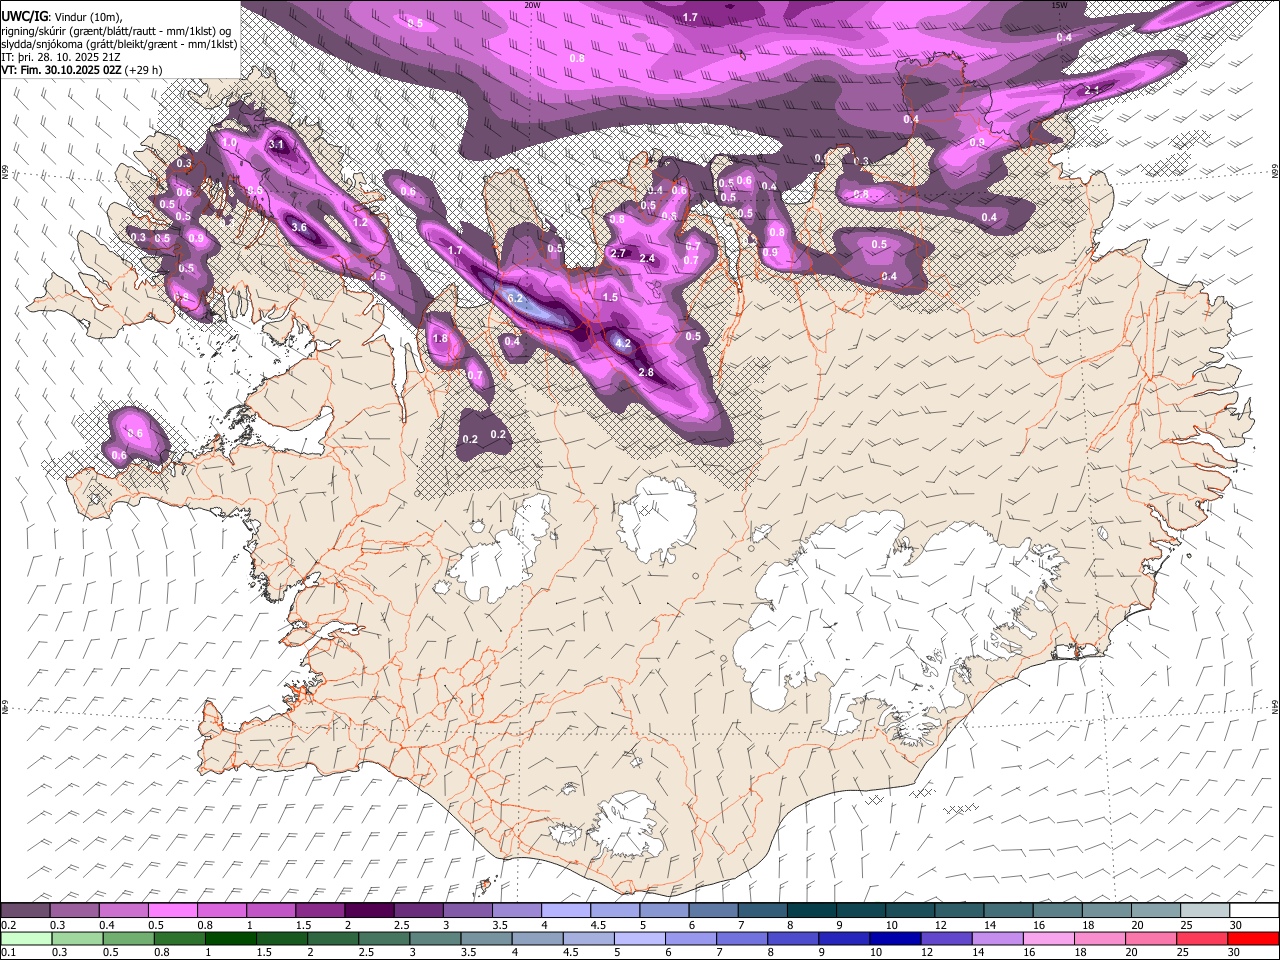Click the valid time VT: Fim. 30.10.2025 02Z
The height and width of the screenshot is (960, 1280).
coord(62,70)
